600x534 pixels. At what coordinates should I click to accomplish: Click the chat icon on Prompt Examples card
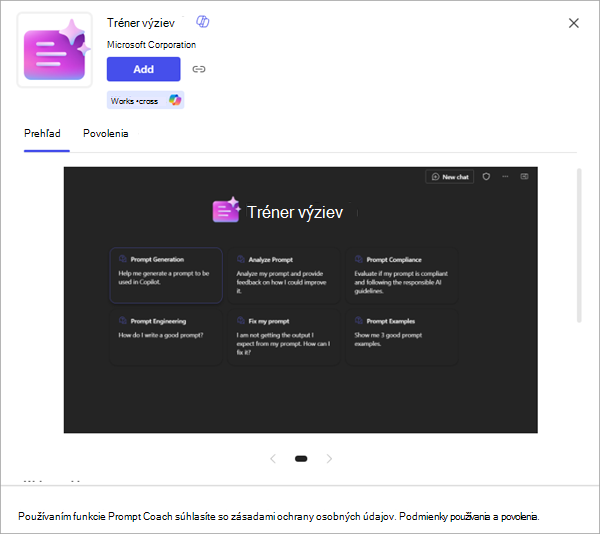(x=359, y=321)
